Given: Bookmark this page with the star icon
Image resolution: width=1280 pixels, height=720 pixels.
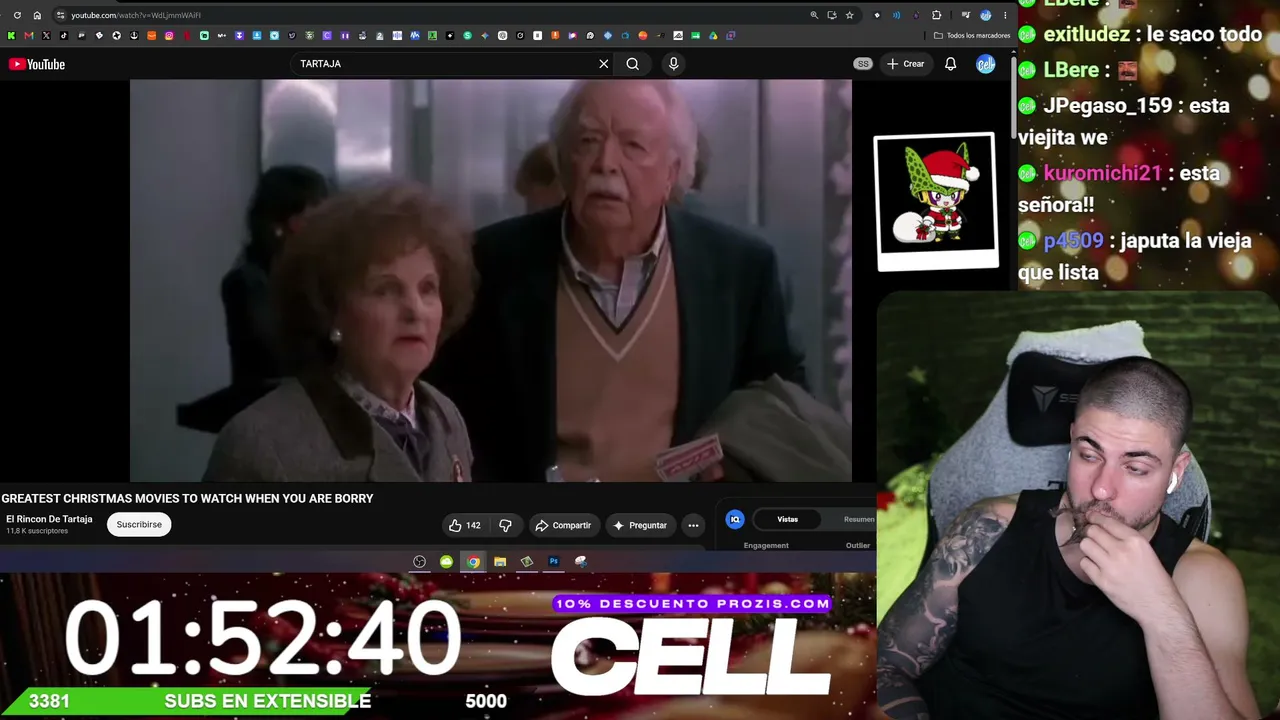Looking at the screenshot, I should click(x=849, y=15).
